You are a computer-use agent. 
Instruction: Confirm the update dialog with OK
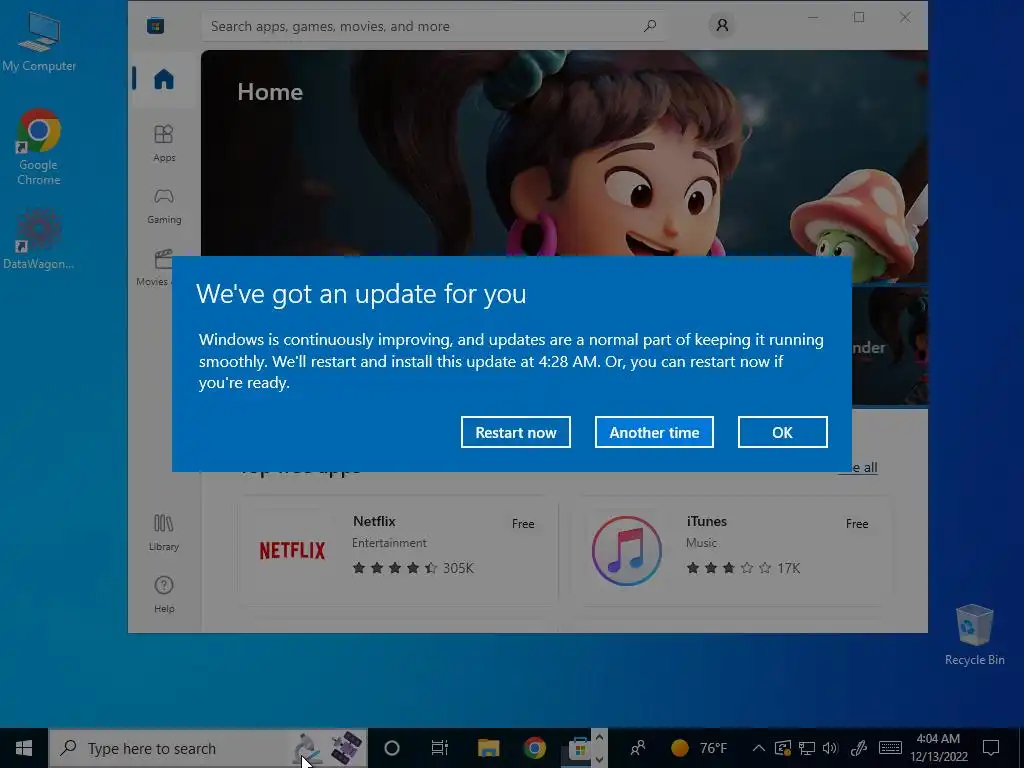pyautogui.click(x=782, y=432)
